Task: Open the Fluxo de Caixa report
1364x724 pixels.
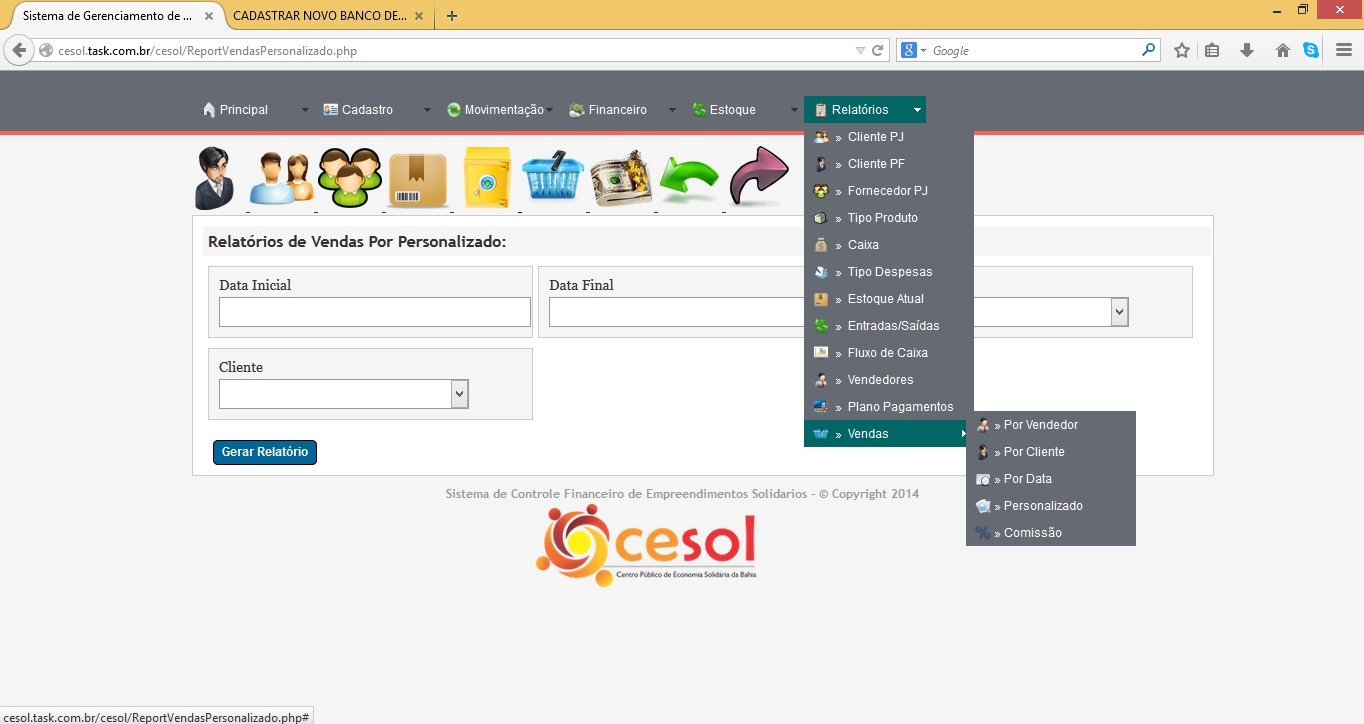Action: (x=887, y=353)
